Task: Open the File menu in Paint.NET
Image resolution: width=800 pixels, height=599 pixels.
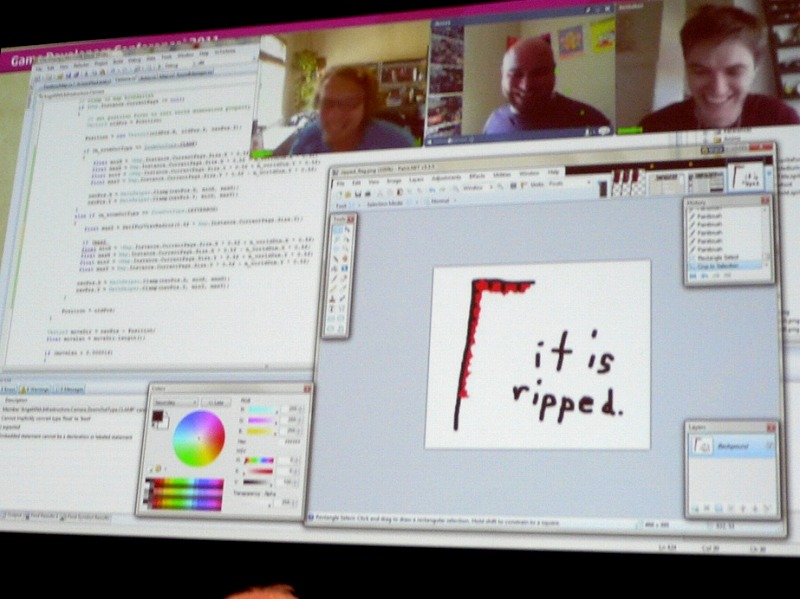Action: pos(340,184)
